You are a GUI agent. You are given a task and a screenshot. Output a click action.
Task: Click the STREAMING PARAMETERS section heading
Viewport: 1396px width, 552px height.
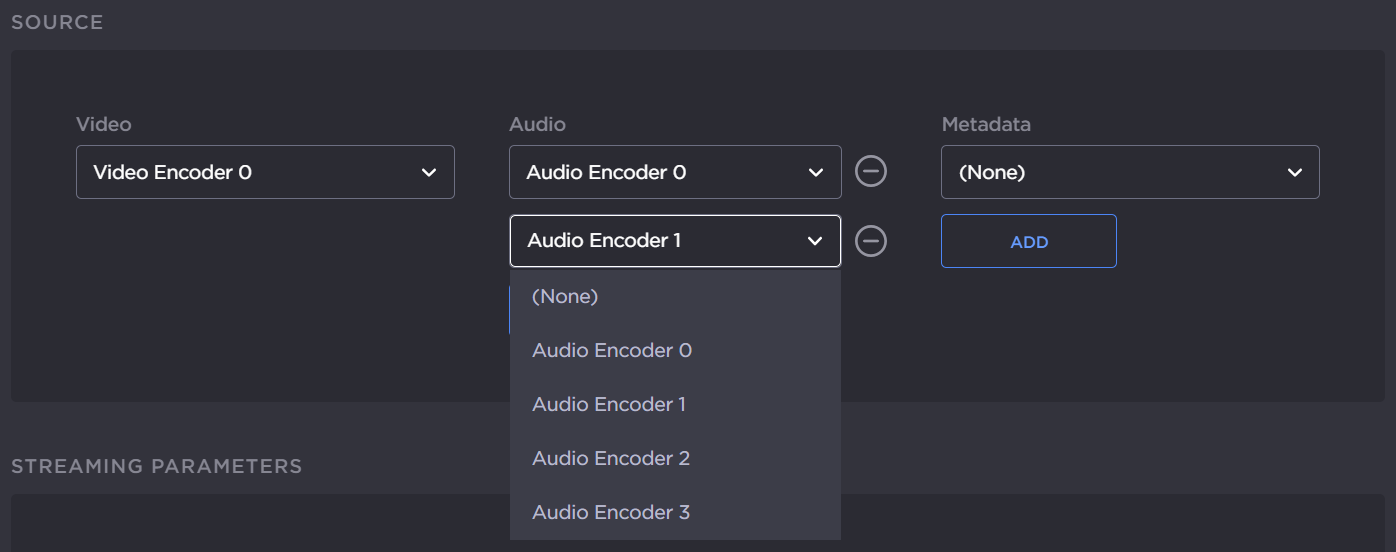click(x=156, y=466)
